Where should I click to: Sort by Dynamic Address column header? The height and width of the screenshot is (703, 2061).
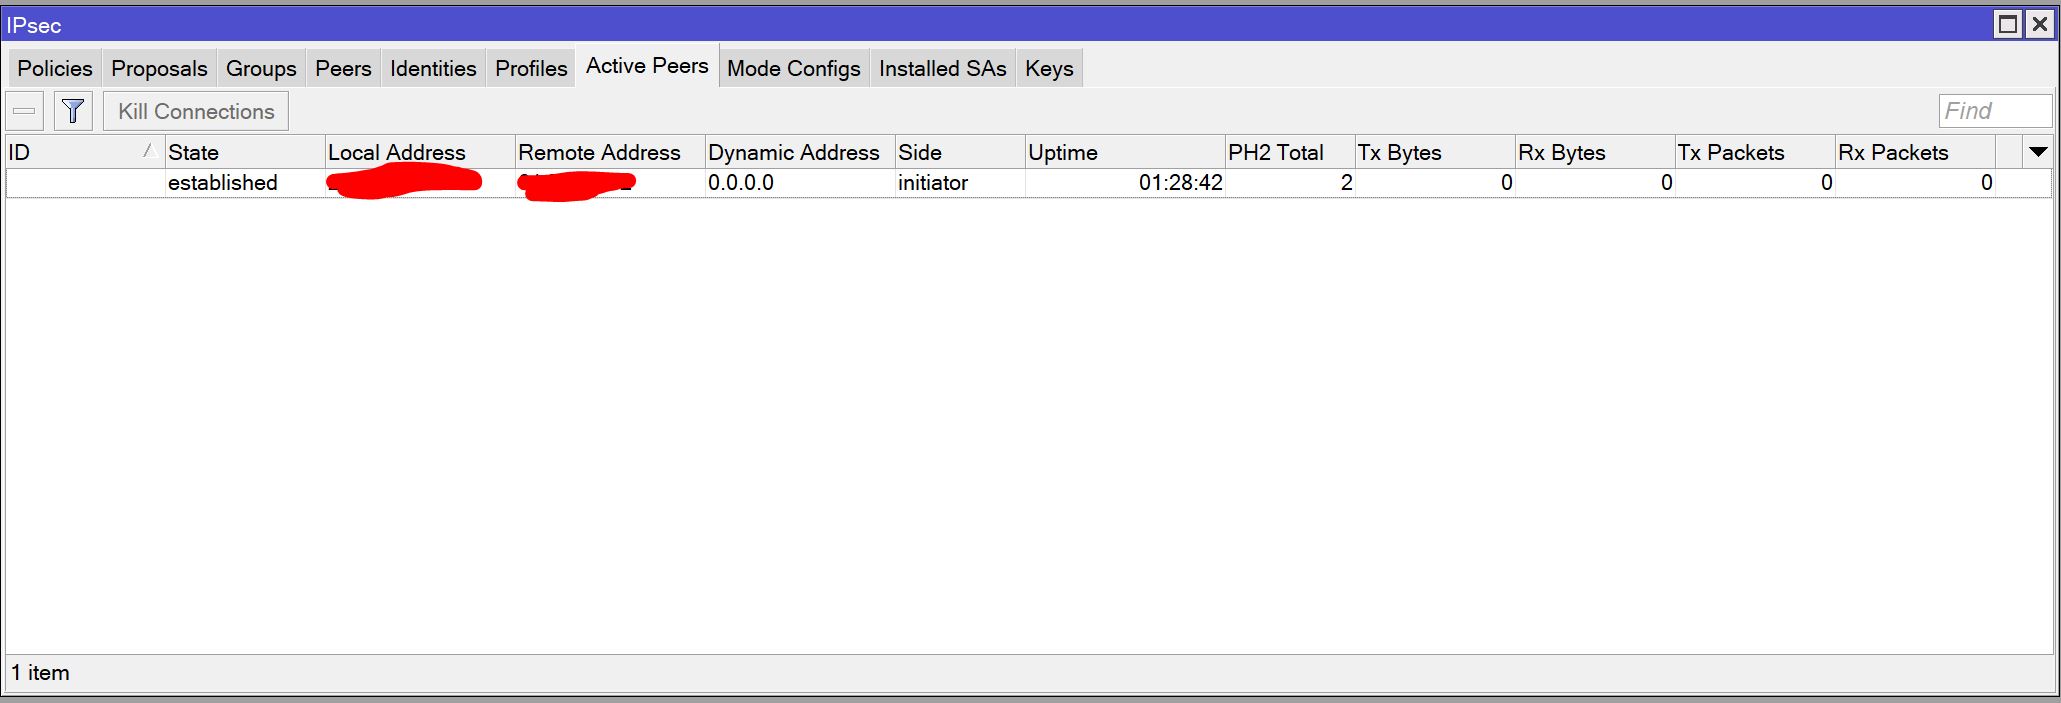[x=800, y=152]
